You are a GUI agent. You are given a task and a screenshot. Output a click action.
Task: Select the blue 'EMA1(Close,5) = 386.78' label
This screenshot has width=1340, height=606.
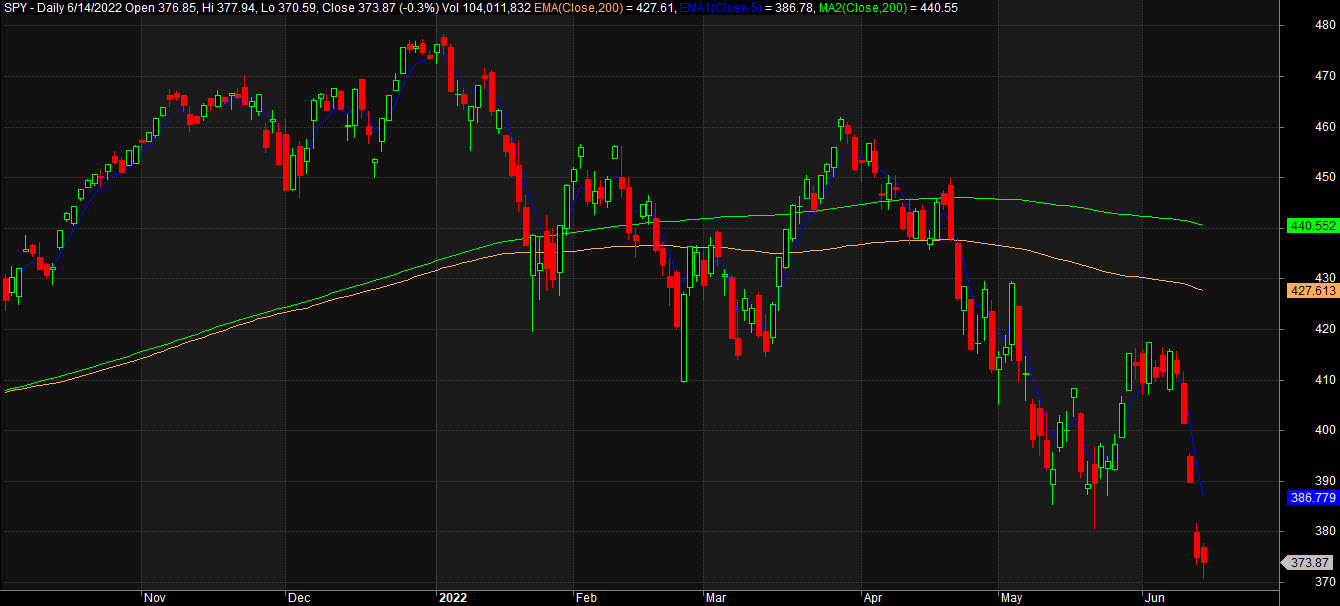click(x=744, y=7)
